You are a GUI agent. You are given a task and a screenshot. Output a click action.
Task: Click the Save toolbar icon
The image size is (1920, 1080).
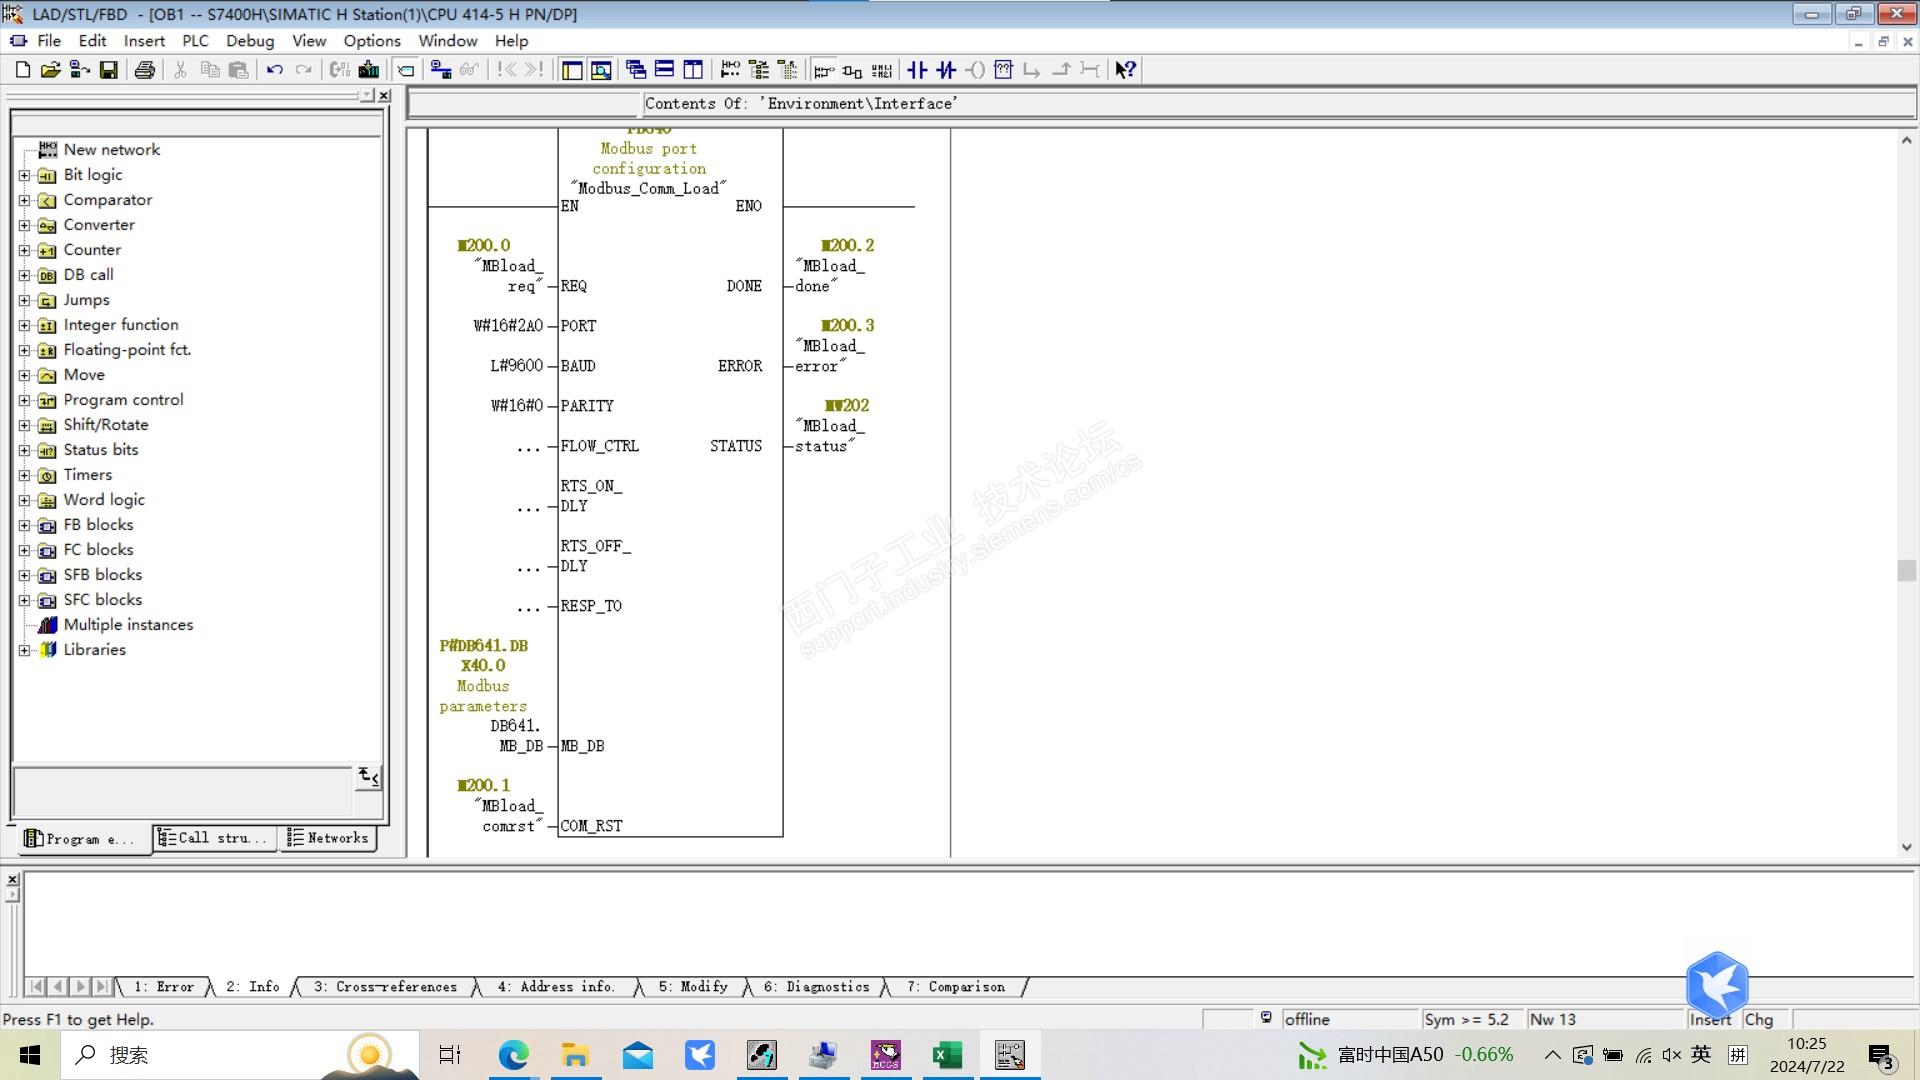pyautogui.click(x=109, y=70)
